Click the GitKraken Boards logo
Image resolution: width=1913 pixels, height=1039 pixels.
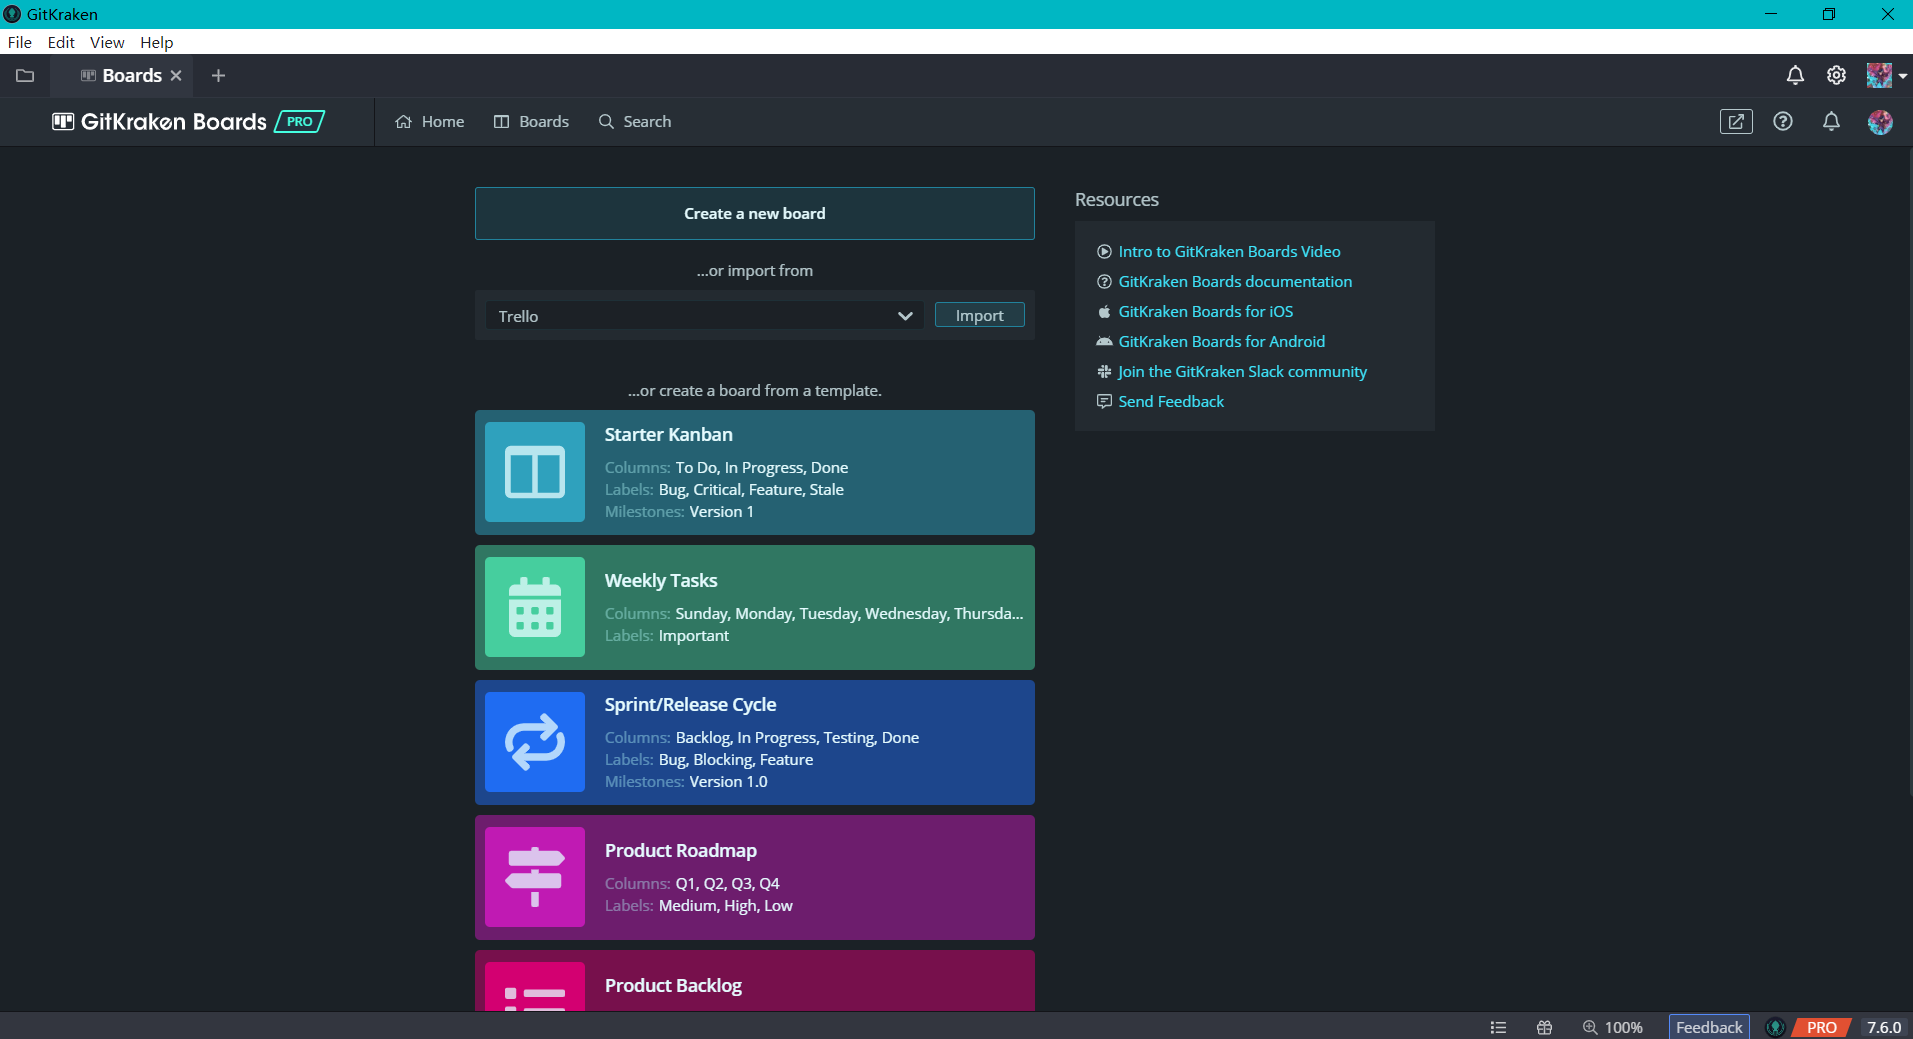159,122
